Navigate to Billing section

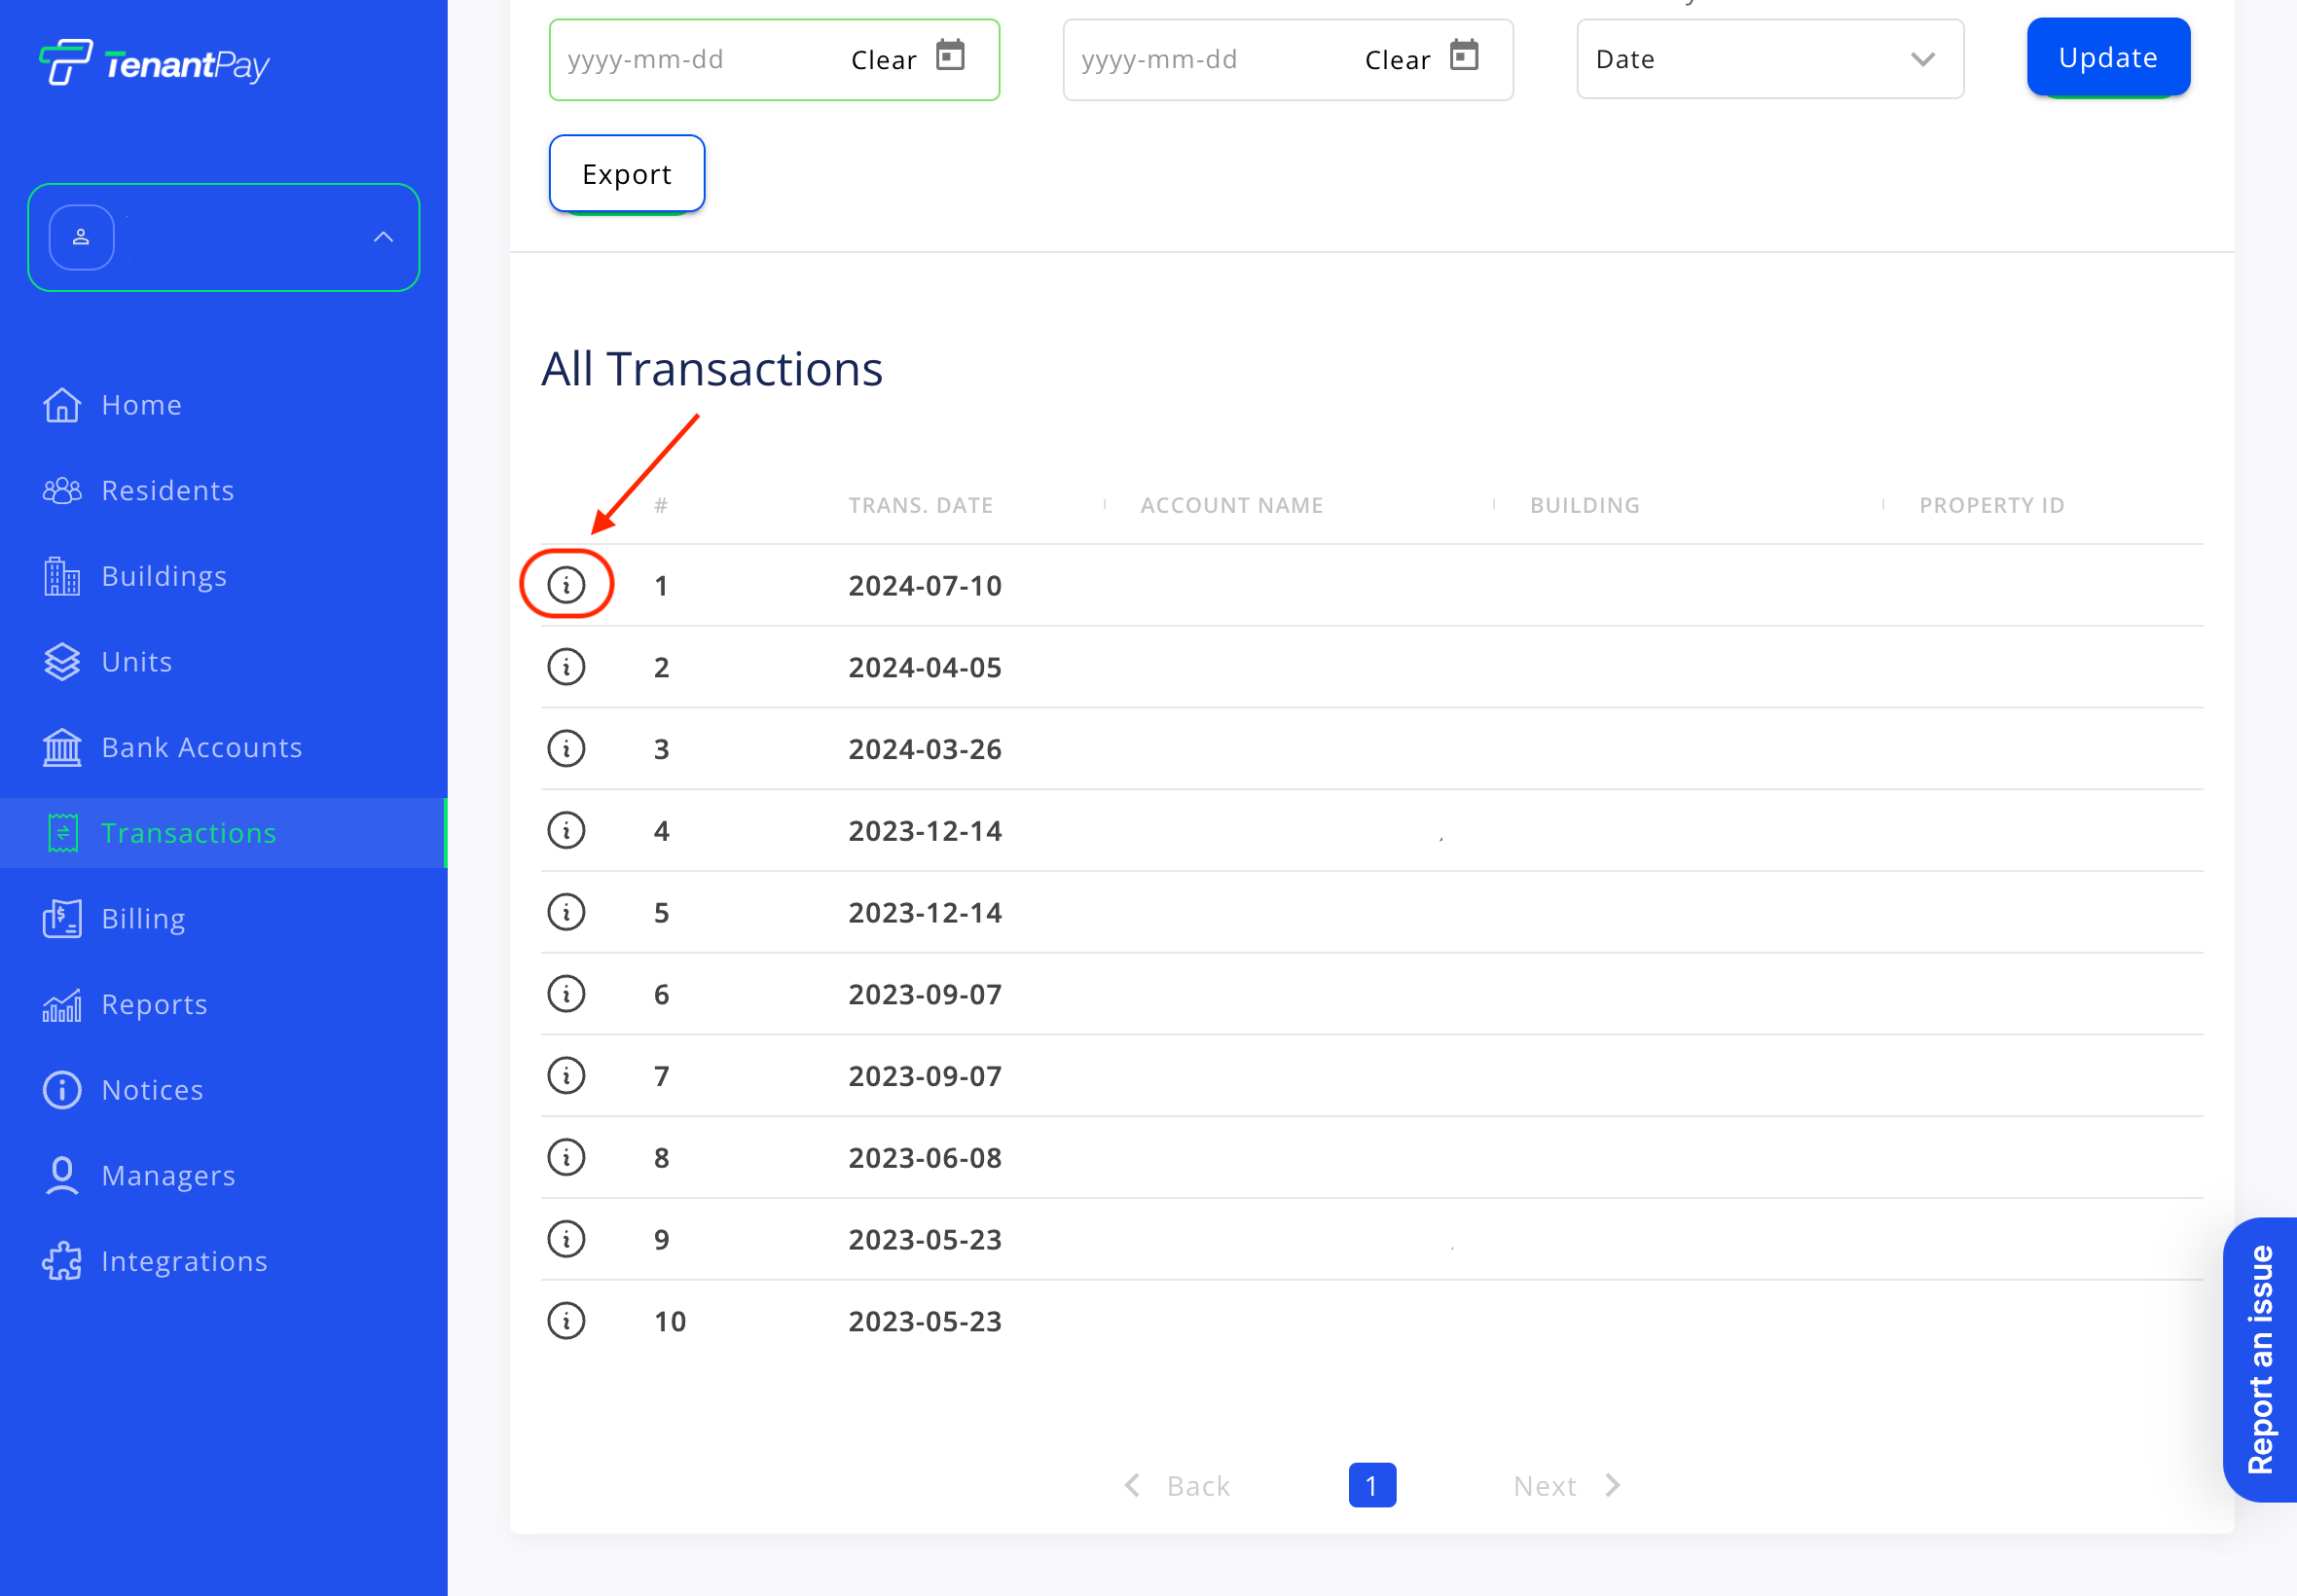coord(143,918)
